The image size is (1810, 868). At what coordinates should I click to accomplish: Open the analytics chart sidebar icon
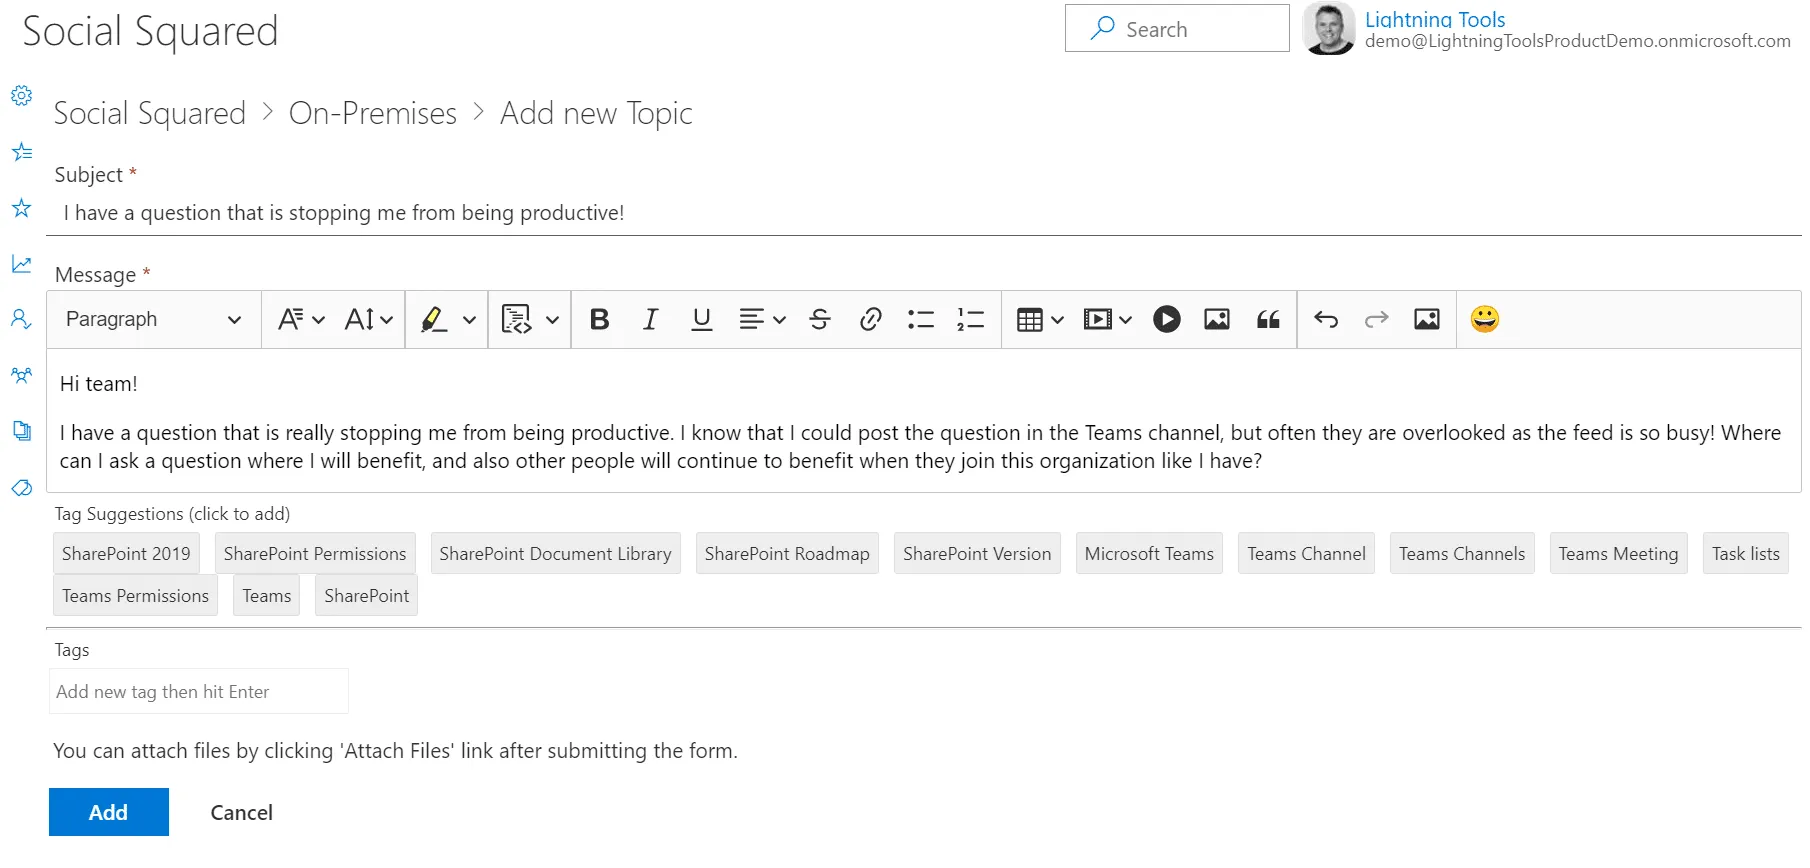(x=21, y=264)
